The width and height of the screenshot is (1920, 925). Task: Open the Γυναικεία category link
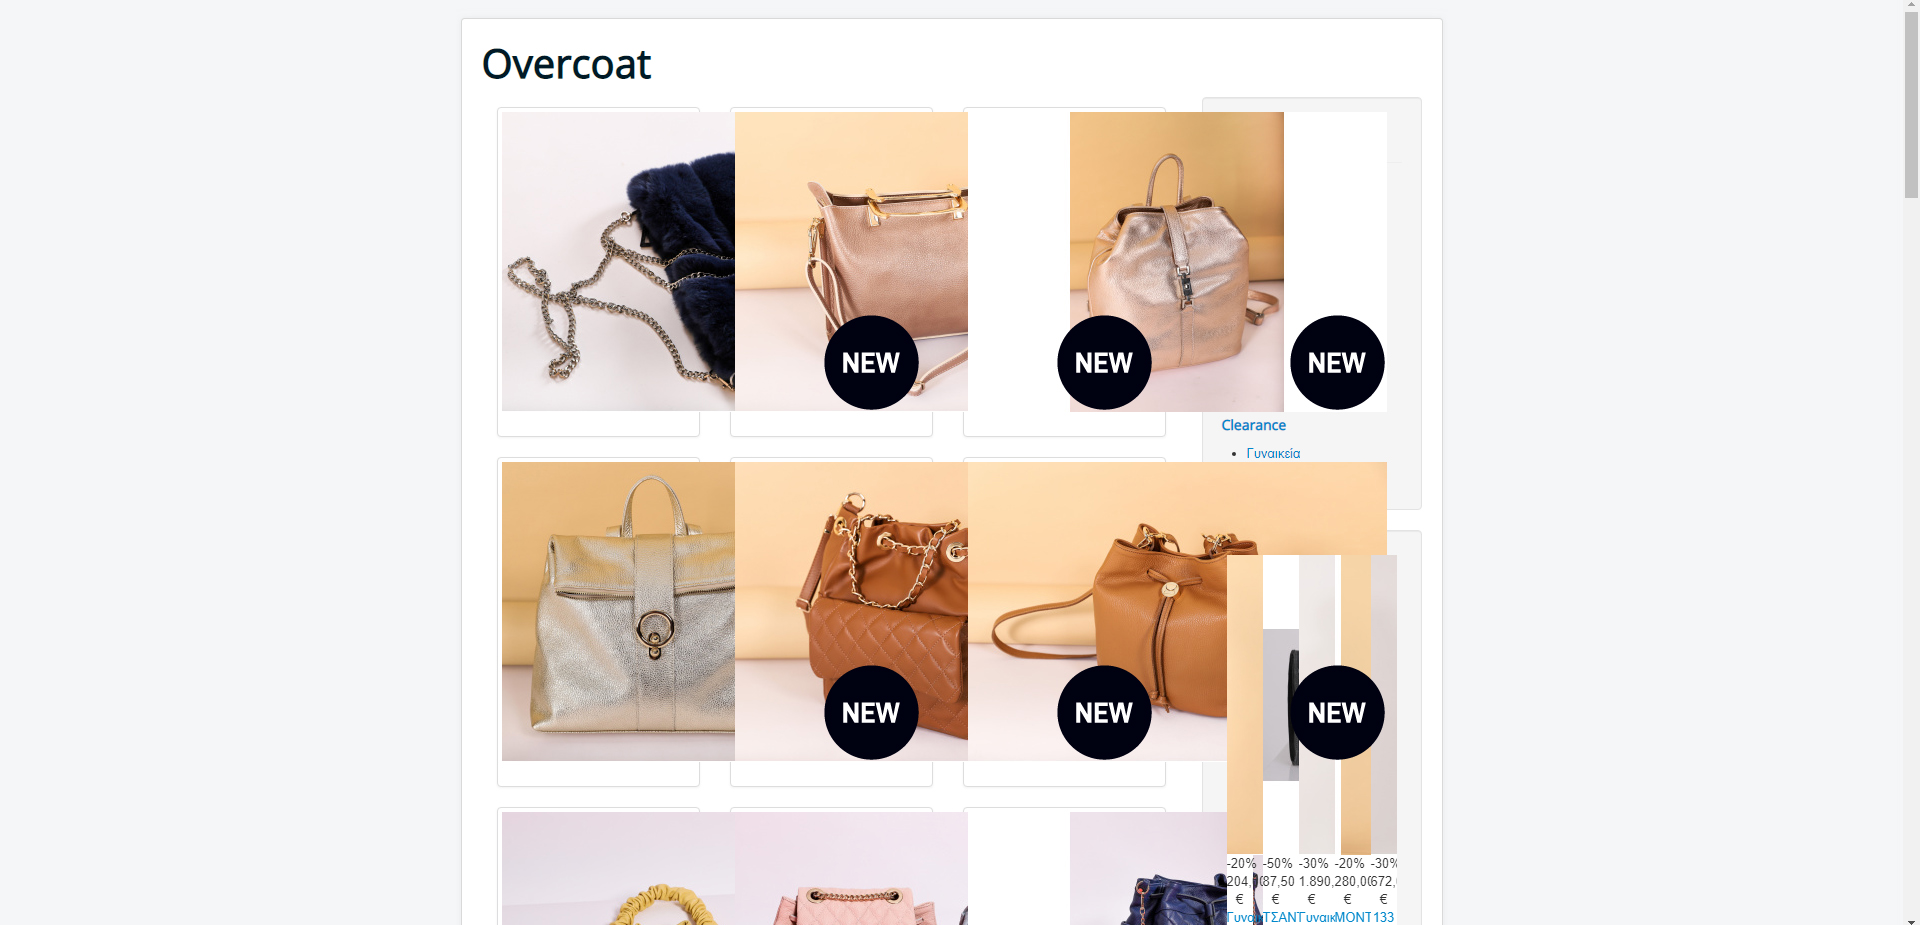pos(1273,453)
